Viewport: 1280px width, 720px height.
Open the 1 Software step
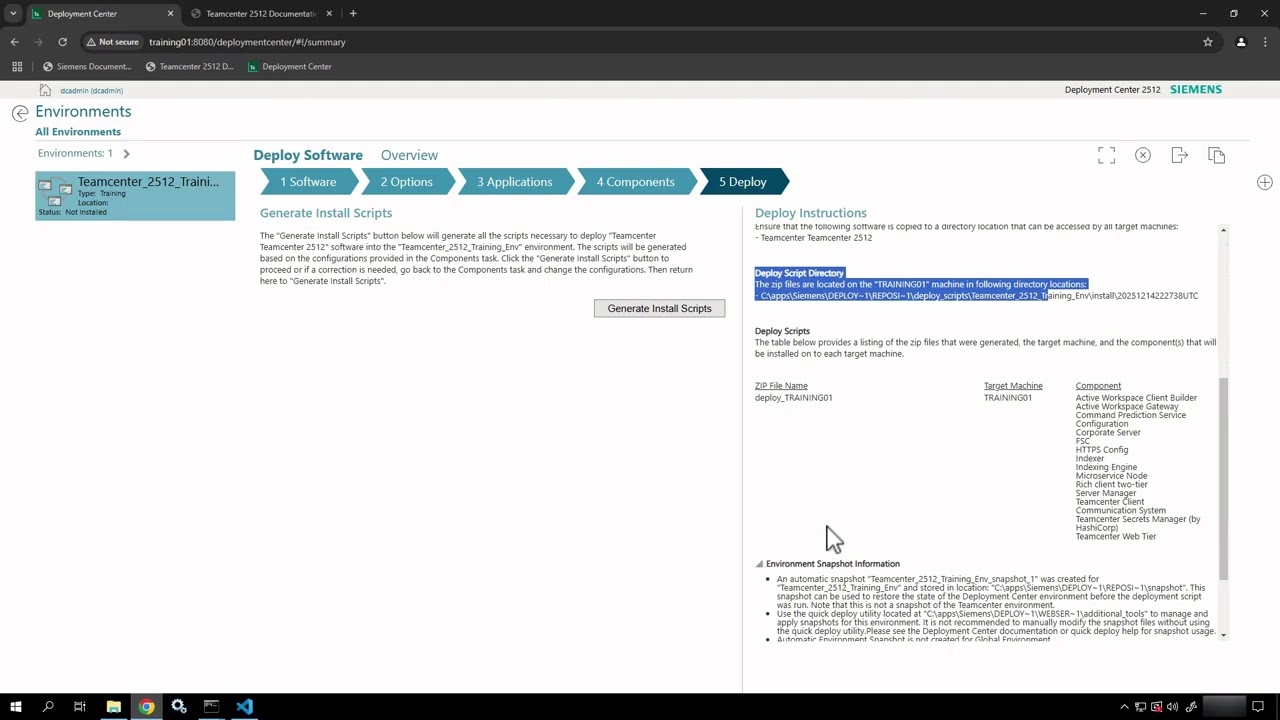[x=308, y=182]
